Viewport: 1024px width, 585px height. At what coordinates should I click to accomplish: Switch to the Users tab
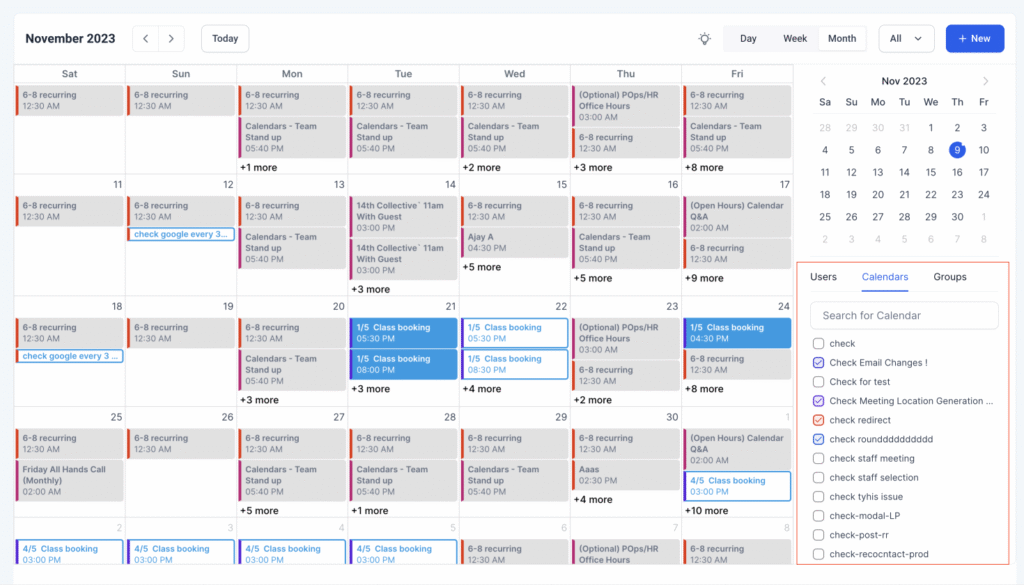[x=823, y=277]
